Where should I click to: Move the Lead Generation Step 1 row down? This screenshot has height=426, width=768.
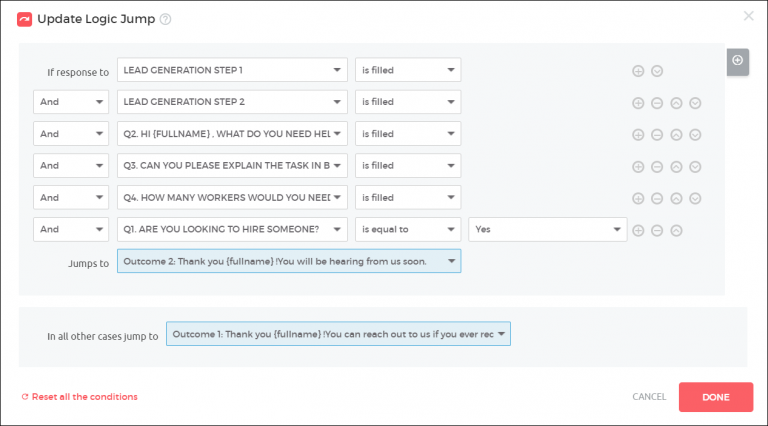657,71
